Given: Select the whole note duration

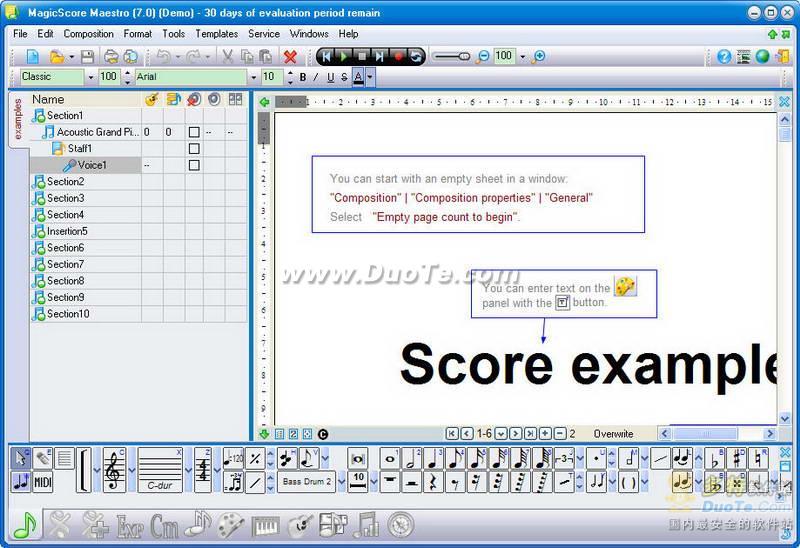Looking at the screenshot, I should [390, 459].
